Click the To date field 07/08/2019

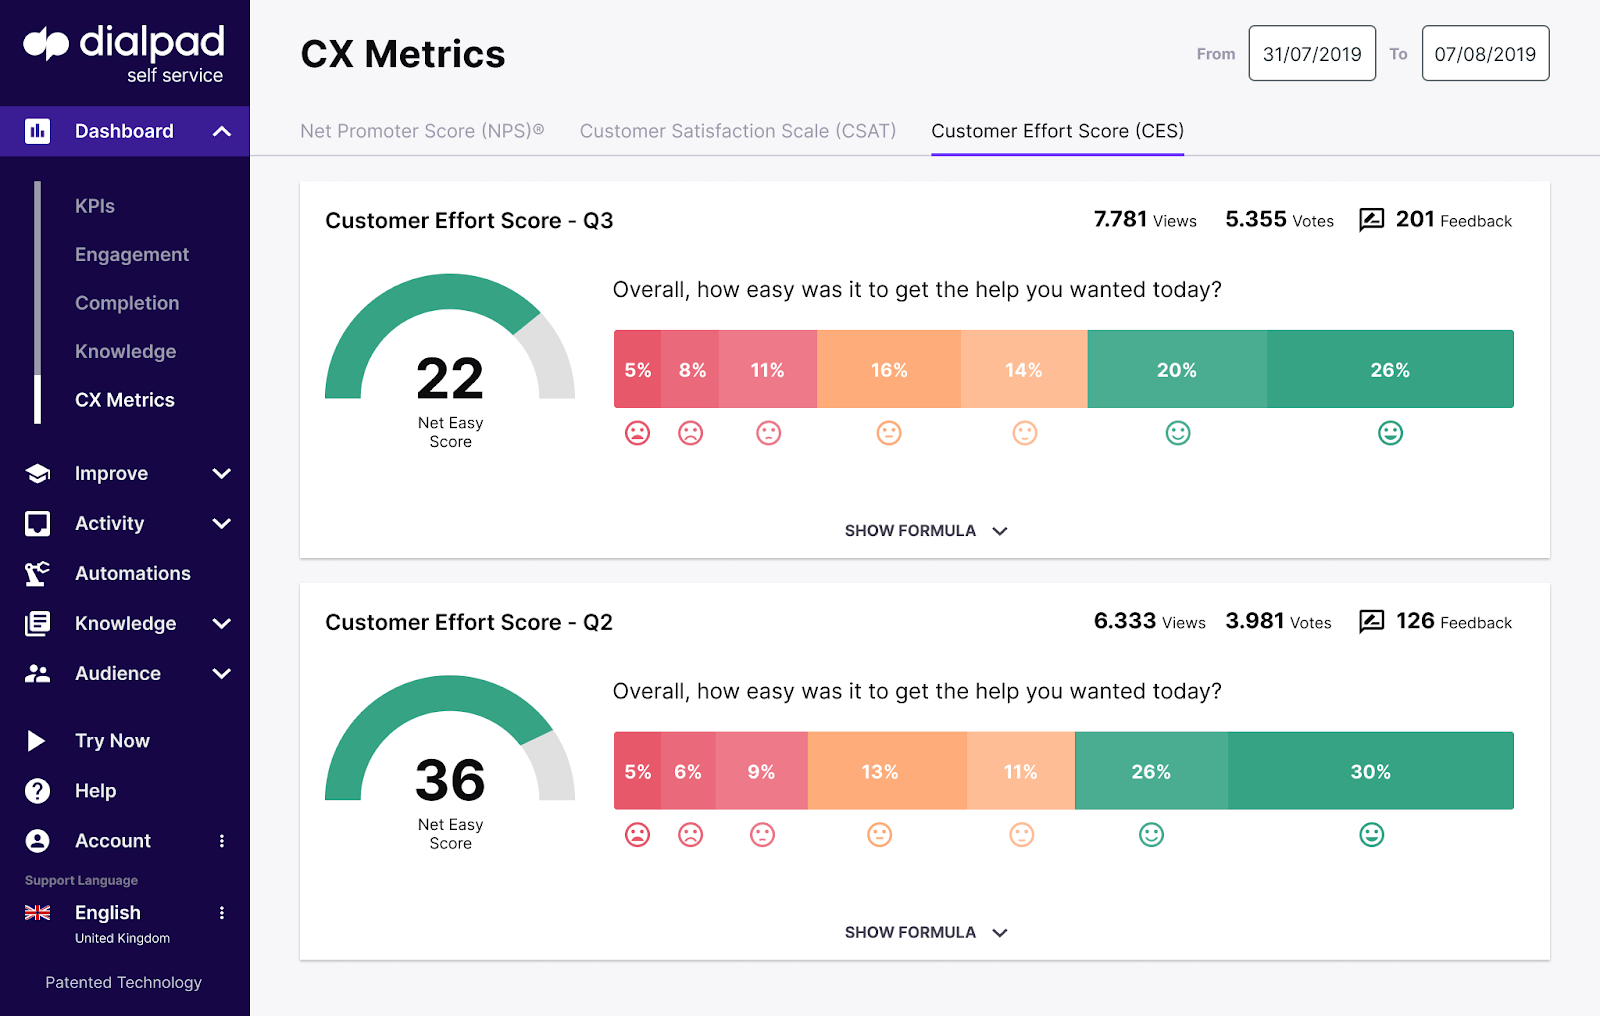pyautogui.click(x=1485, y=54)
